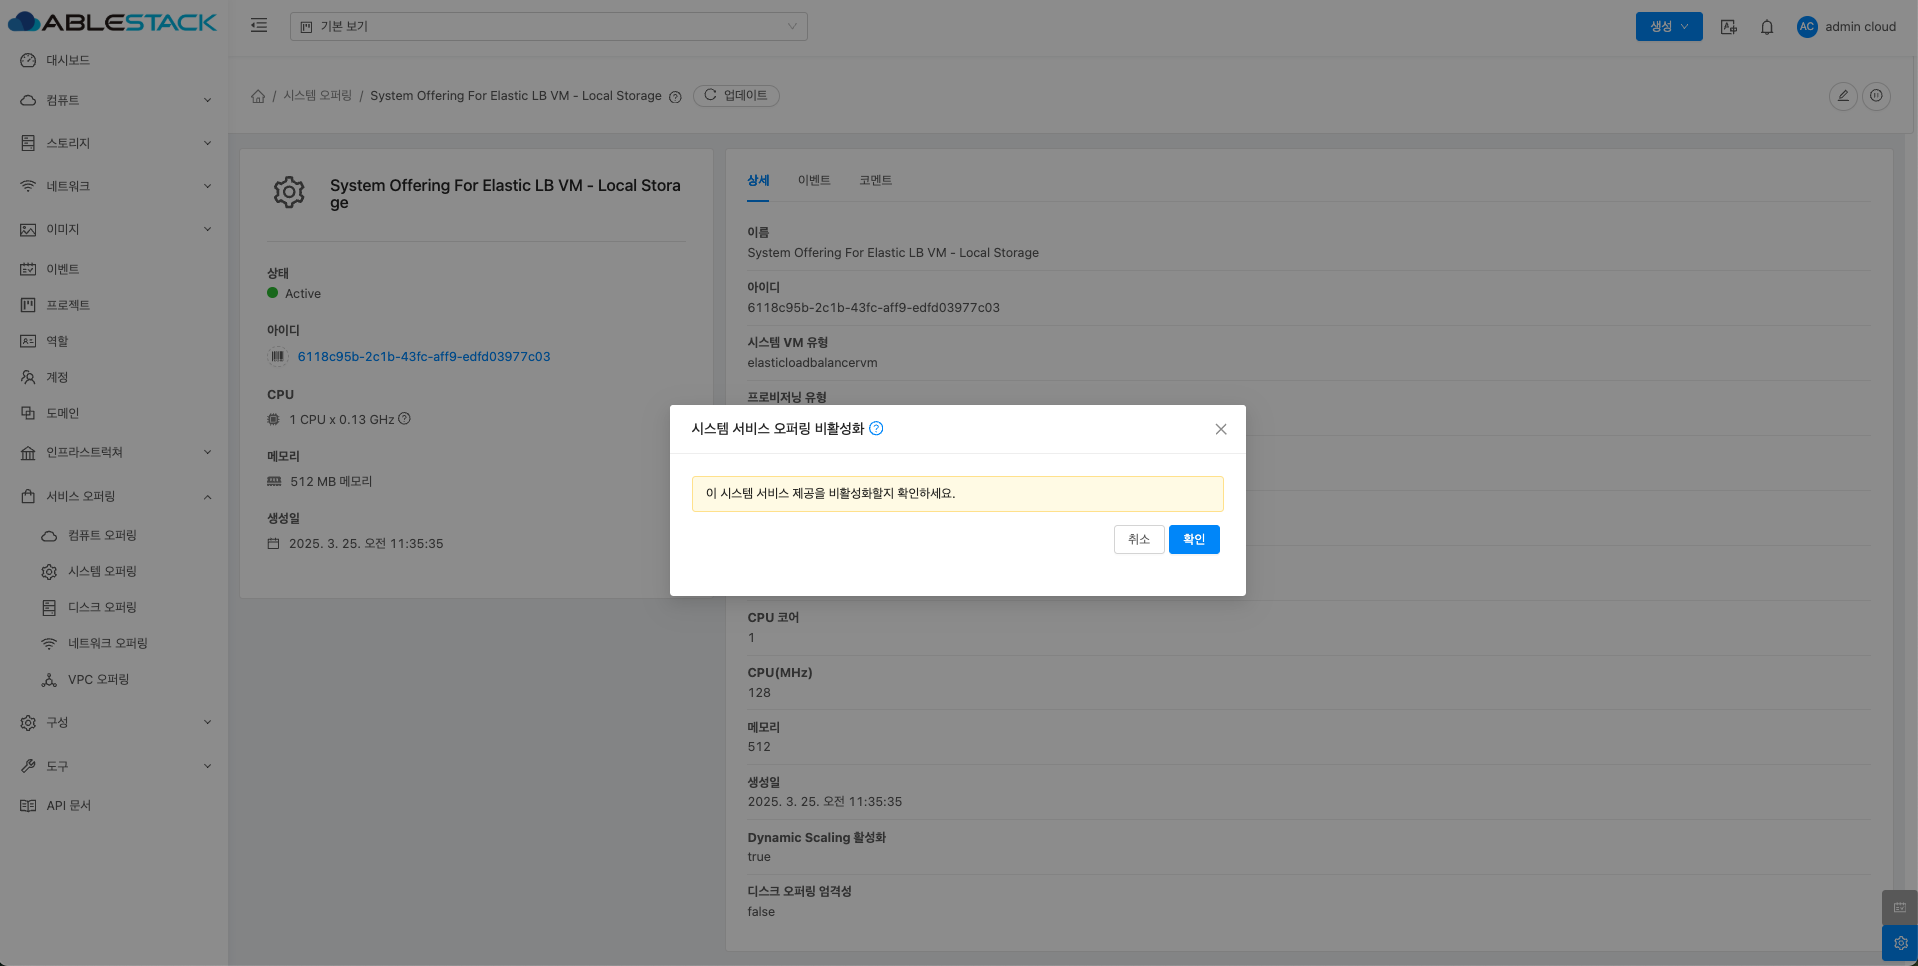Open the 기본 보기 view dropdown
Viewport: 1918px width, 966px height.
(548, 26)
